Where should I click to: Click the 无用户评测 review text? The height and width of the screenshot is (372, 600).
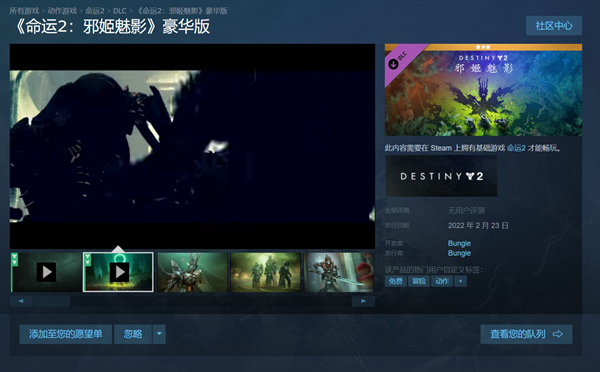466,210
